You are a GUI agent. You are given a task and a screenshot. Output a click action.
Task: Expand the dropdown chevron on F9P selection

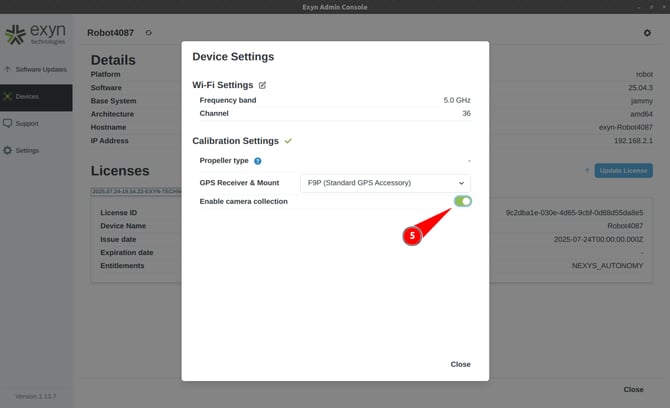(461, 183)
